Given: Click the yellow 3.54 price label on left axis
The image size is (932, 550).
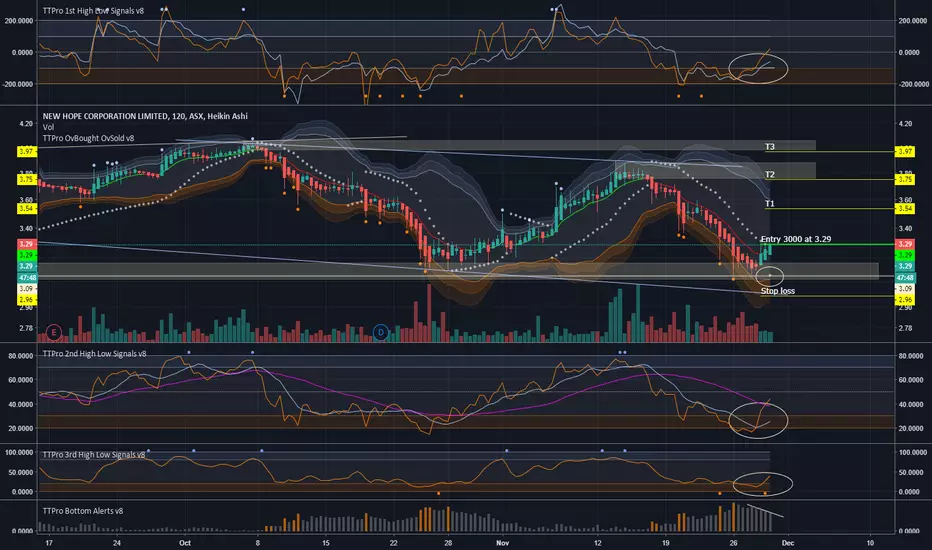Looking at the screenshot, I should click(x=27, y=209).
